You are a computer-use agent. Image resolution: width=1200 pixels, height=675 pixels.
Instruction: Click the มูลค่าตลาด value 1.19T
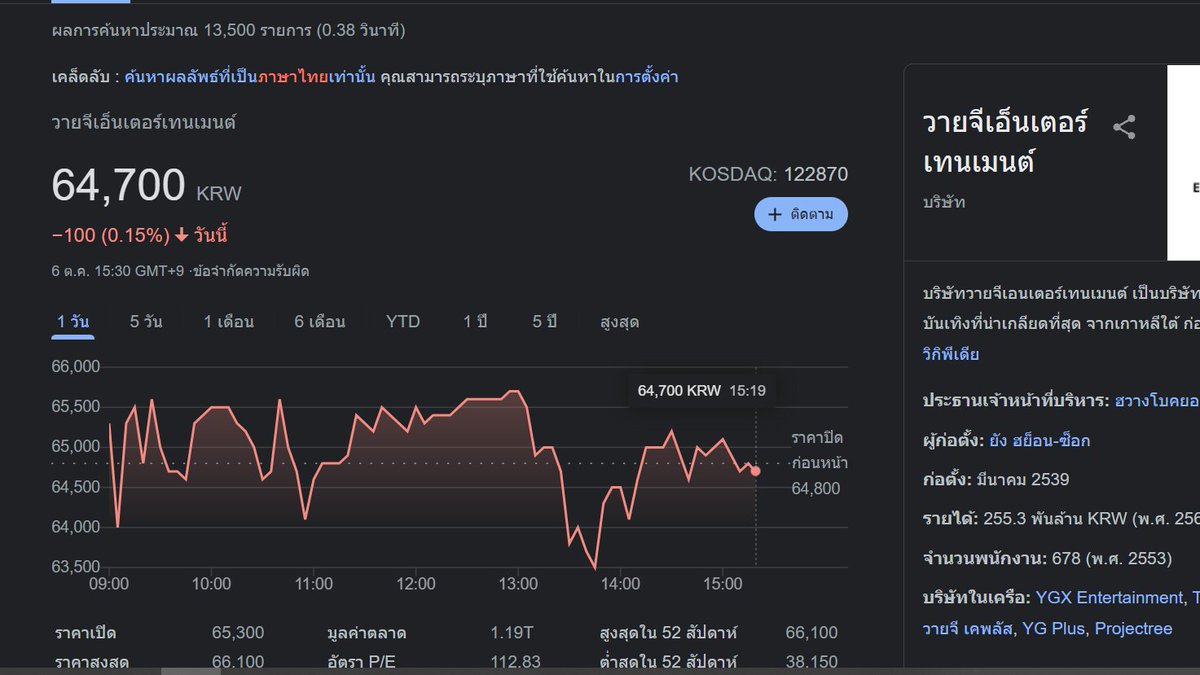pos(512,633)
